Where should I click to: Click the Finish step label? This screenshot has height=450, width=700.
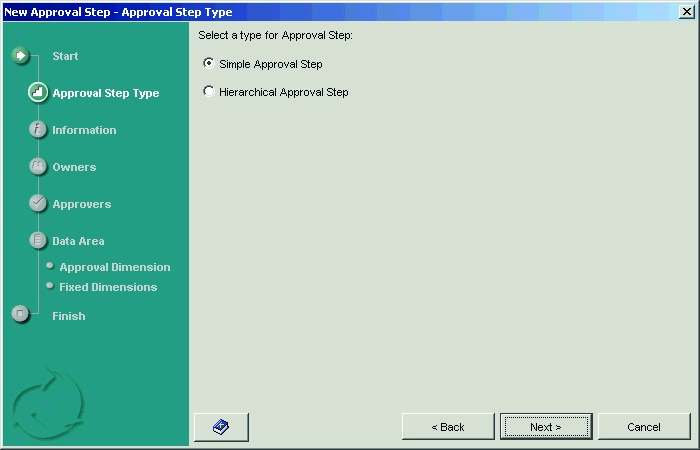pyautogui.click(x=69, y=316)
